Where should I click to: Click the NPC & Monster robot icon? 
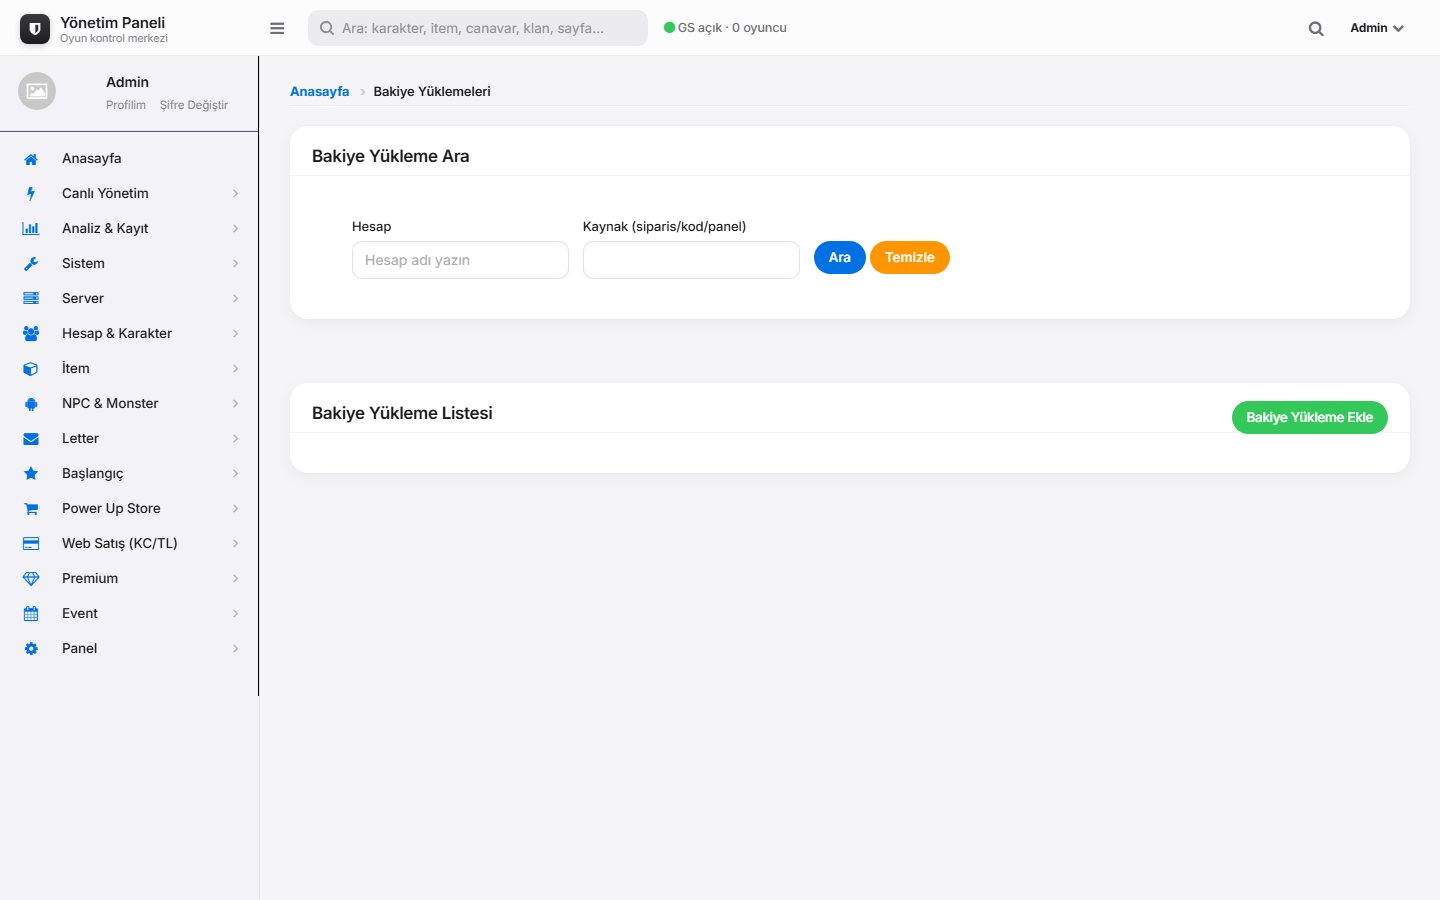coord(31,404)
